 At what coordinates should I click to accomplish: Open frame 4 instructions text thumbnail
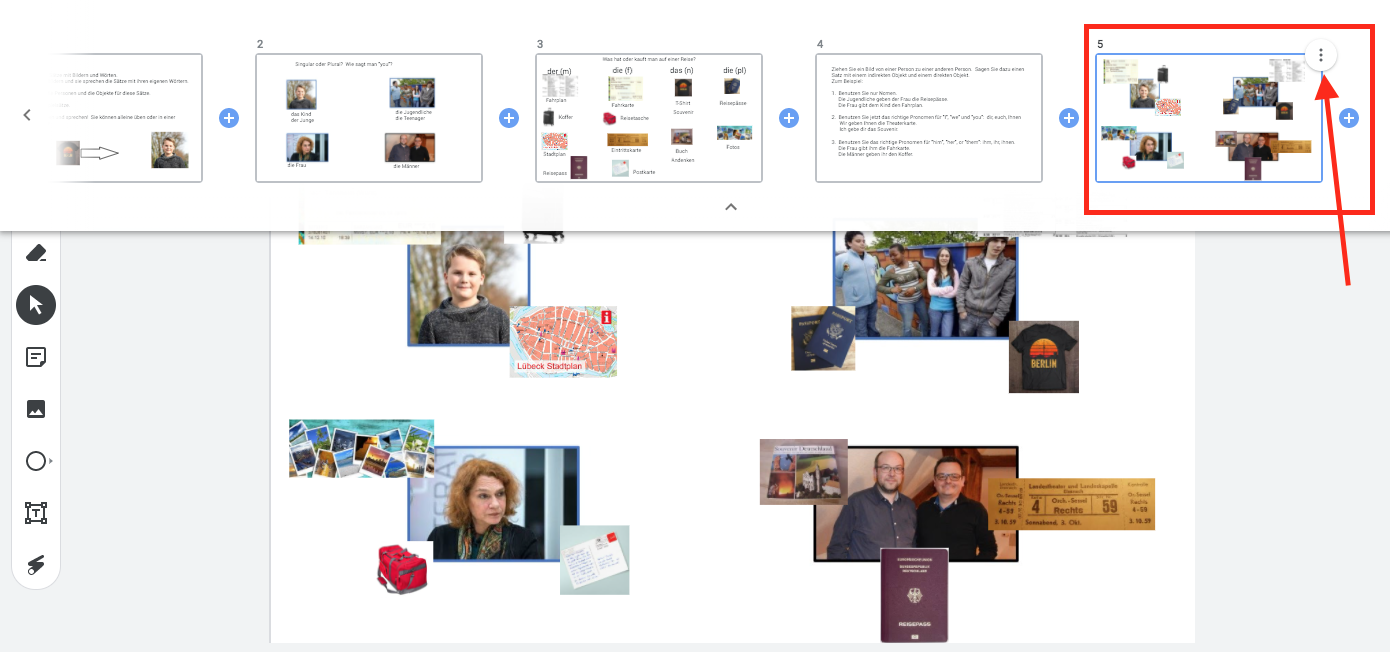click(x=929, y=118)
